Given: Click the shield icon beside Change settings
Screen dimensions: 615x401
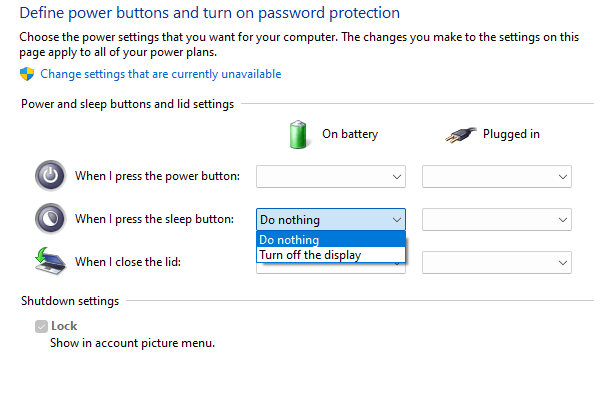Looking at the screenshot, I should pyautogui.click(x=27, y=74).
